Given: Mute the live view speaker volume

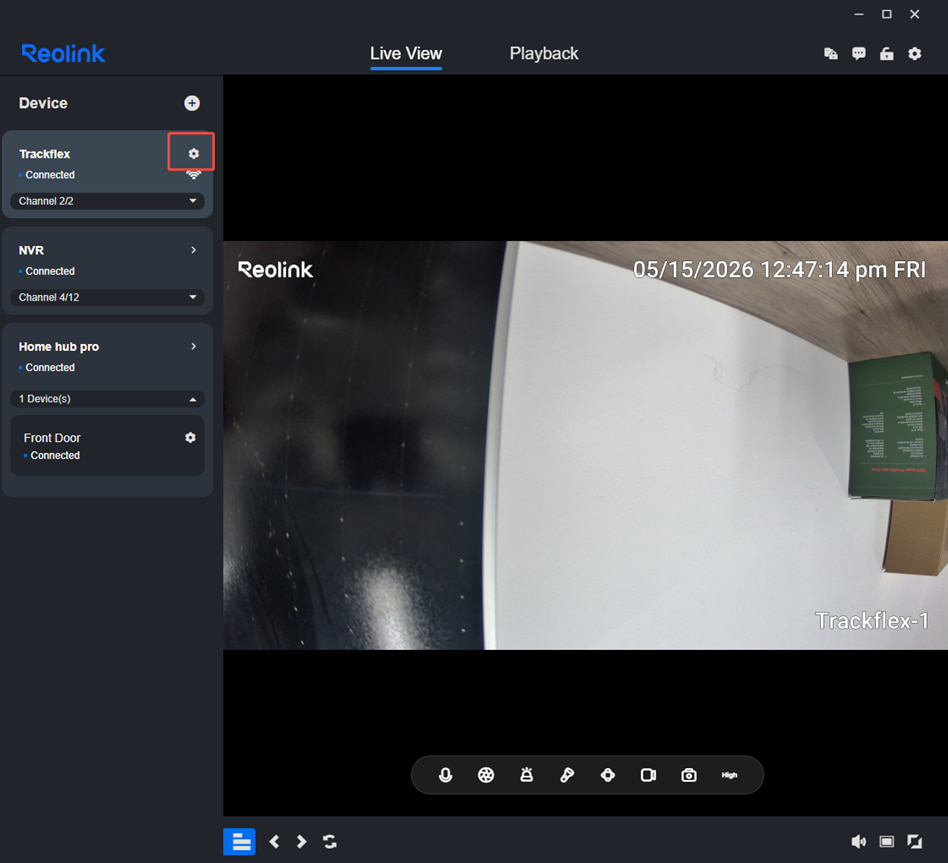Looking at the screenshot, I should (859, 841).
